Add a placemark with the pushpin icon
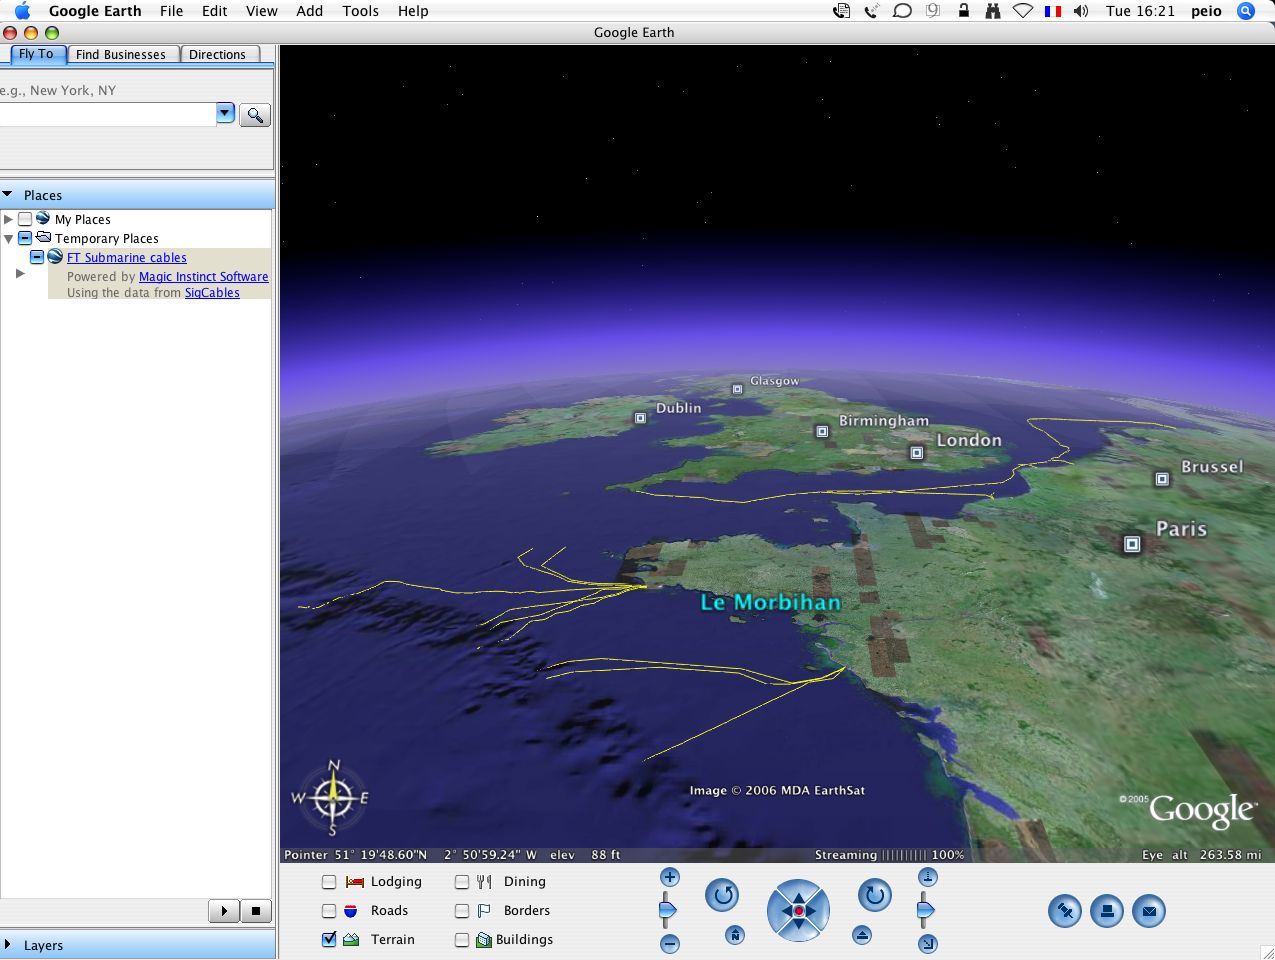The height and width of the screenshot is (960, 1275). pyautogui.click(x=1065, y=911)
